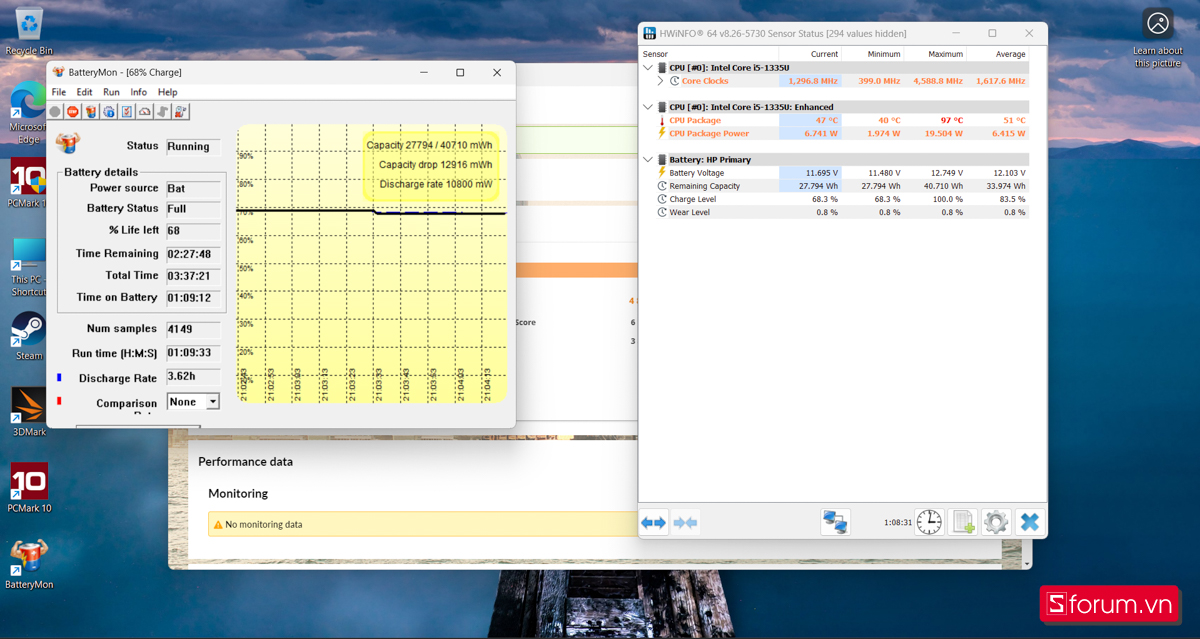Click the grey arrow icon in BatteryMon toolbar
This screenshot has width=1200, height=639.
click(x=163, y=112)
